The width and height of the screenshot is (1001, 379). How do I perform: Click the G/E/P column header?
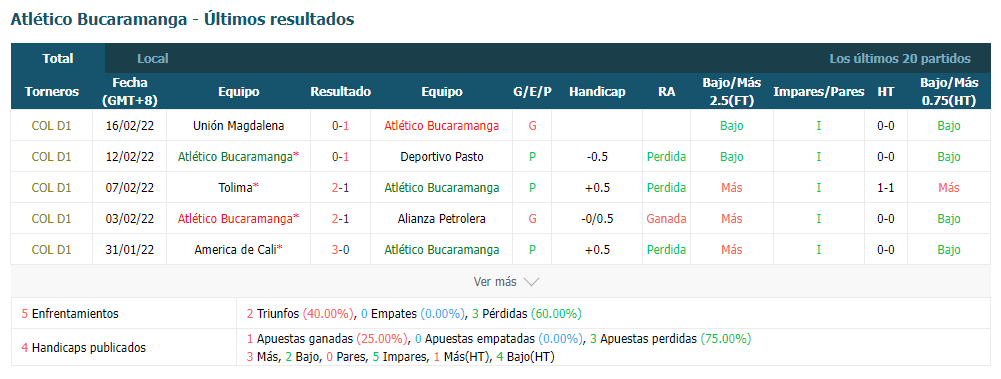(532, 92)
